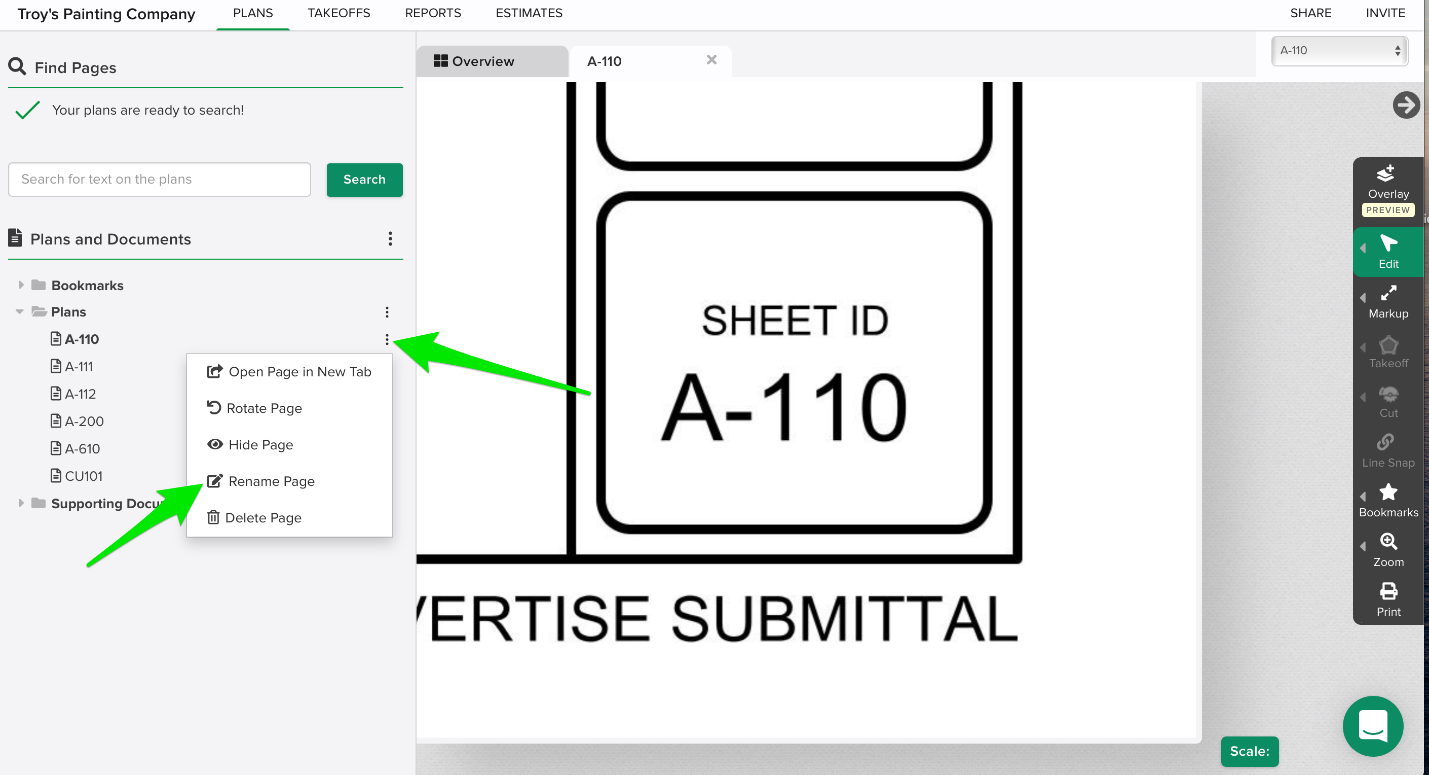Select page A-111 in the tree
The width and height of the screenshot is (1429, 775).
coord(79,366)
